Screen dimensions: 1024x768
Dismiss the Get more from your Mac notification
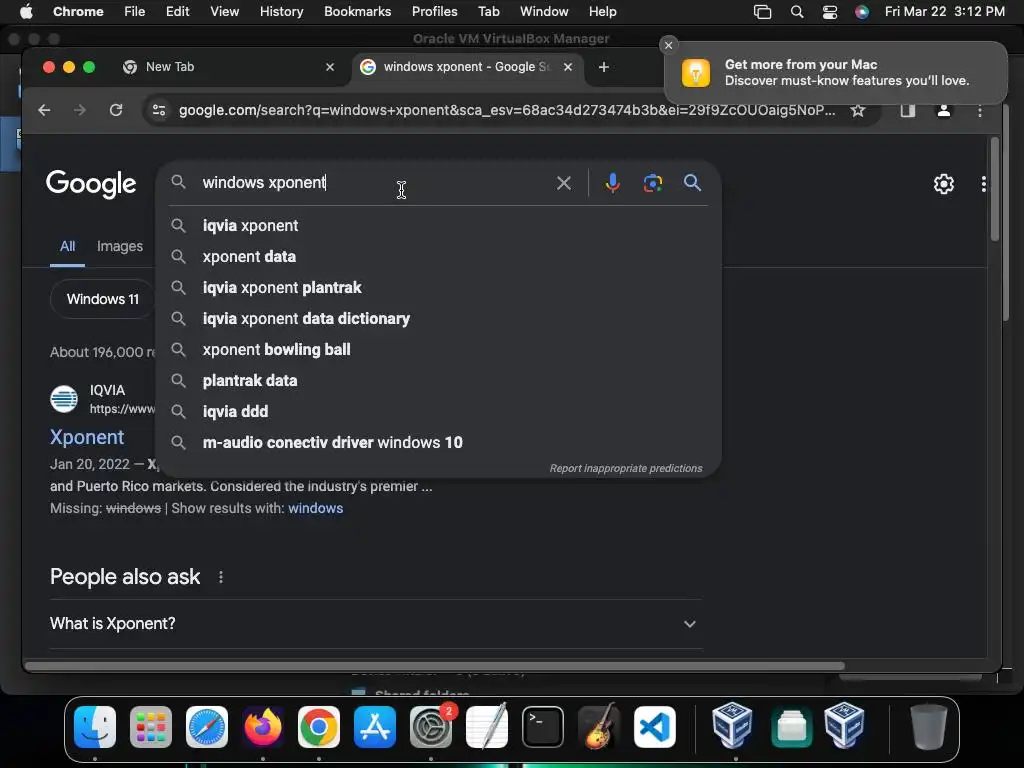click(668, 45)
